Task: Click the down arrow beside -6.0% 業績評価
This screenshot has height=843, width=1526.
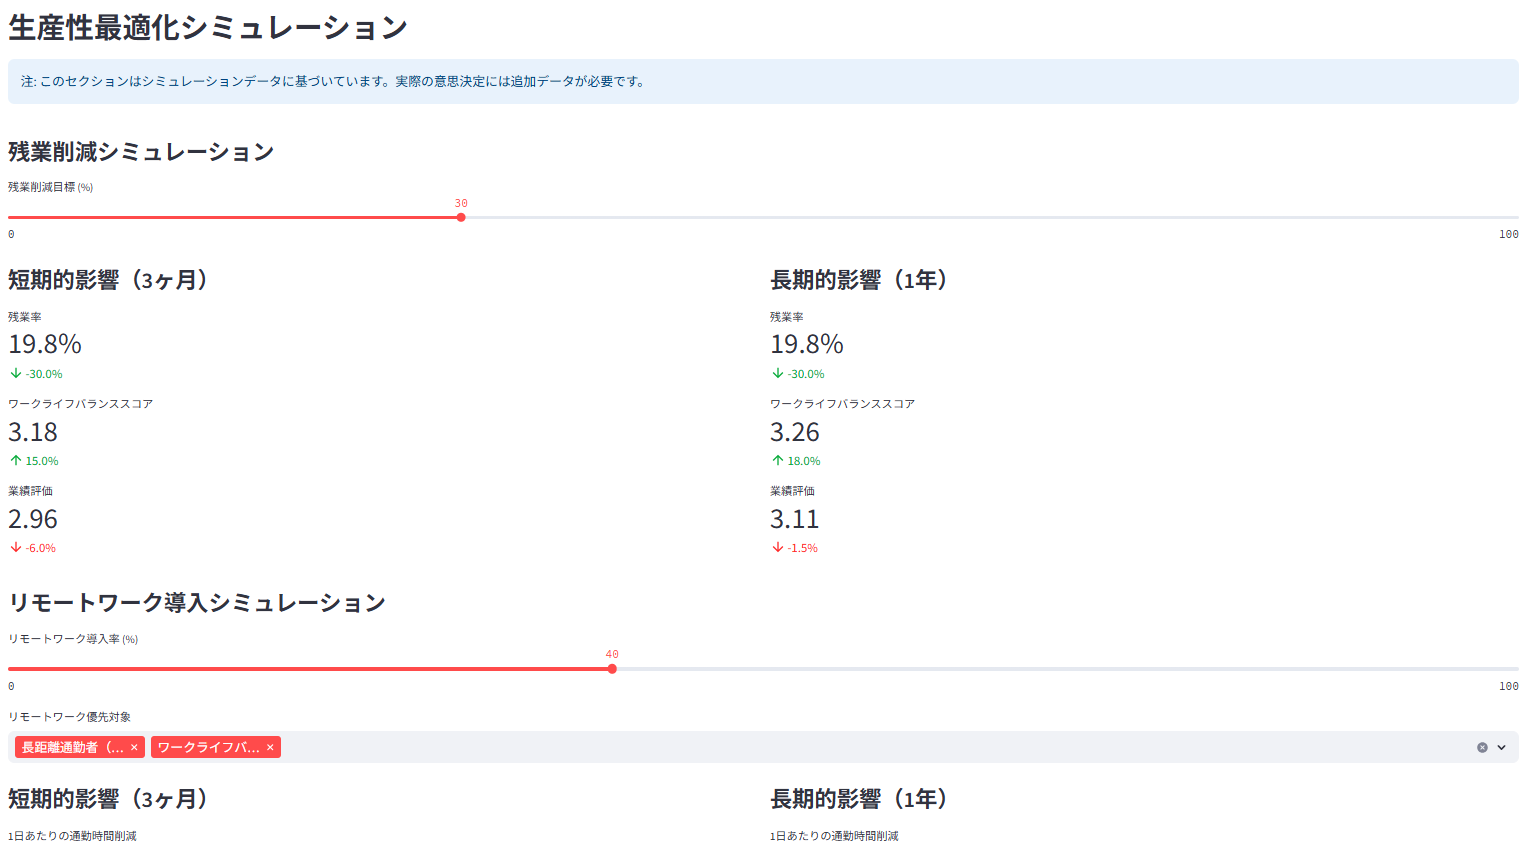Action: 14,547
